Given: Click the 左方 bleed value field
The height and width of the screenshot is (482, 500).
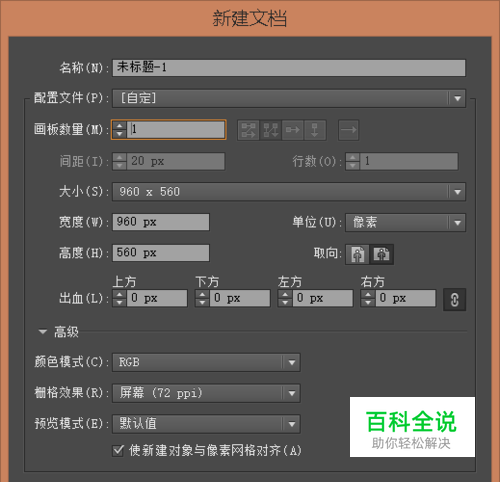Looking at the screenshot, I should click(322, 298).
